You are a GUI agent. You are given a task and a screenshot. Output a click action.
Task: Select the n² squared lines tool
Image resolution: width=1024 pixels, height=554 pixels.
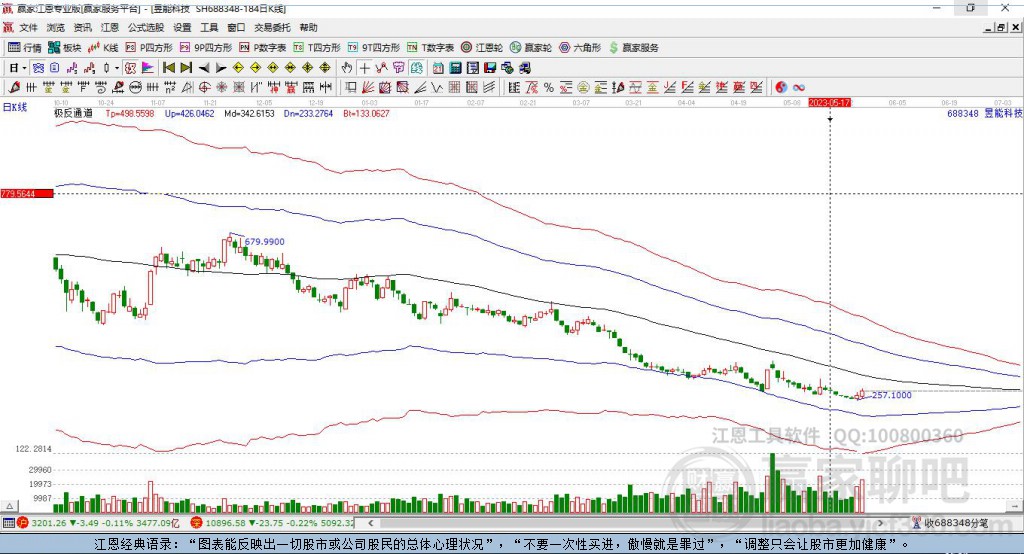pyautogui.click(x=170, y=87)
